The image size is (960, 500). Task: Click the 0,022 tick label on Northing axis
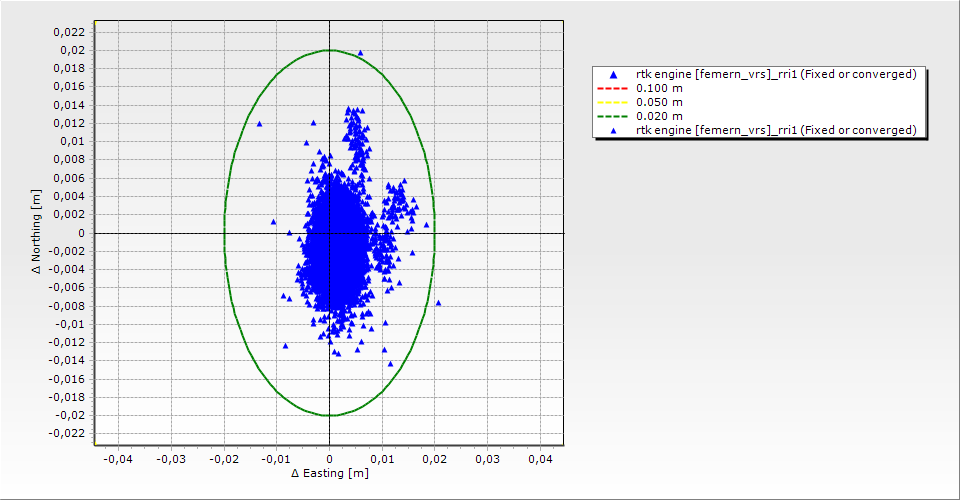[68, 32]
